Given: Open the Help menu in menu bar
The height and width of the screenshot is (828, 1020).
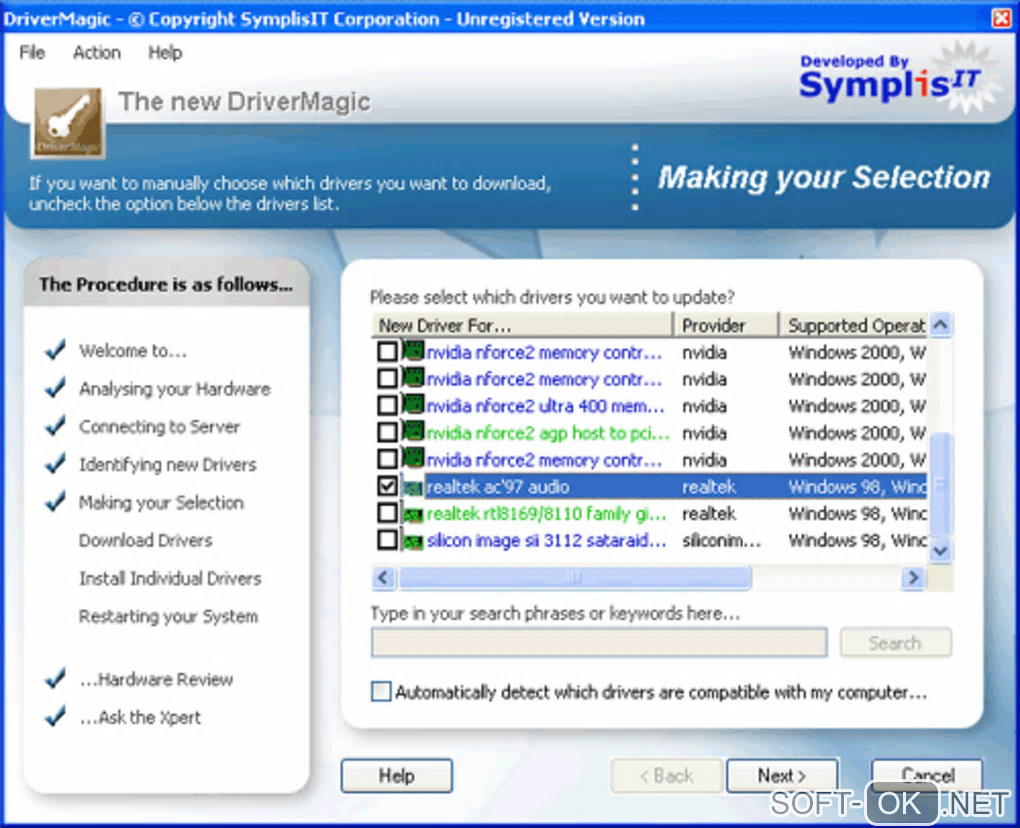Looking at the screenshot, I should click(165, 53).
